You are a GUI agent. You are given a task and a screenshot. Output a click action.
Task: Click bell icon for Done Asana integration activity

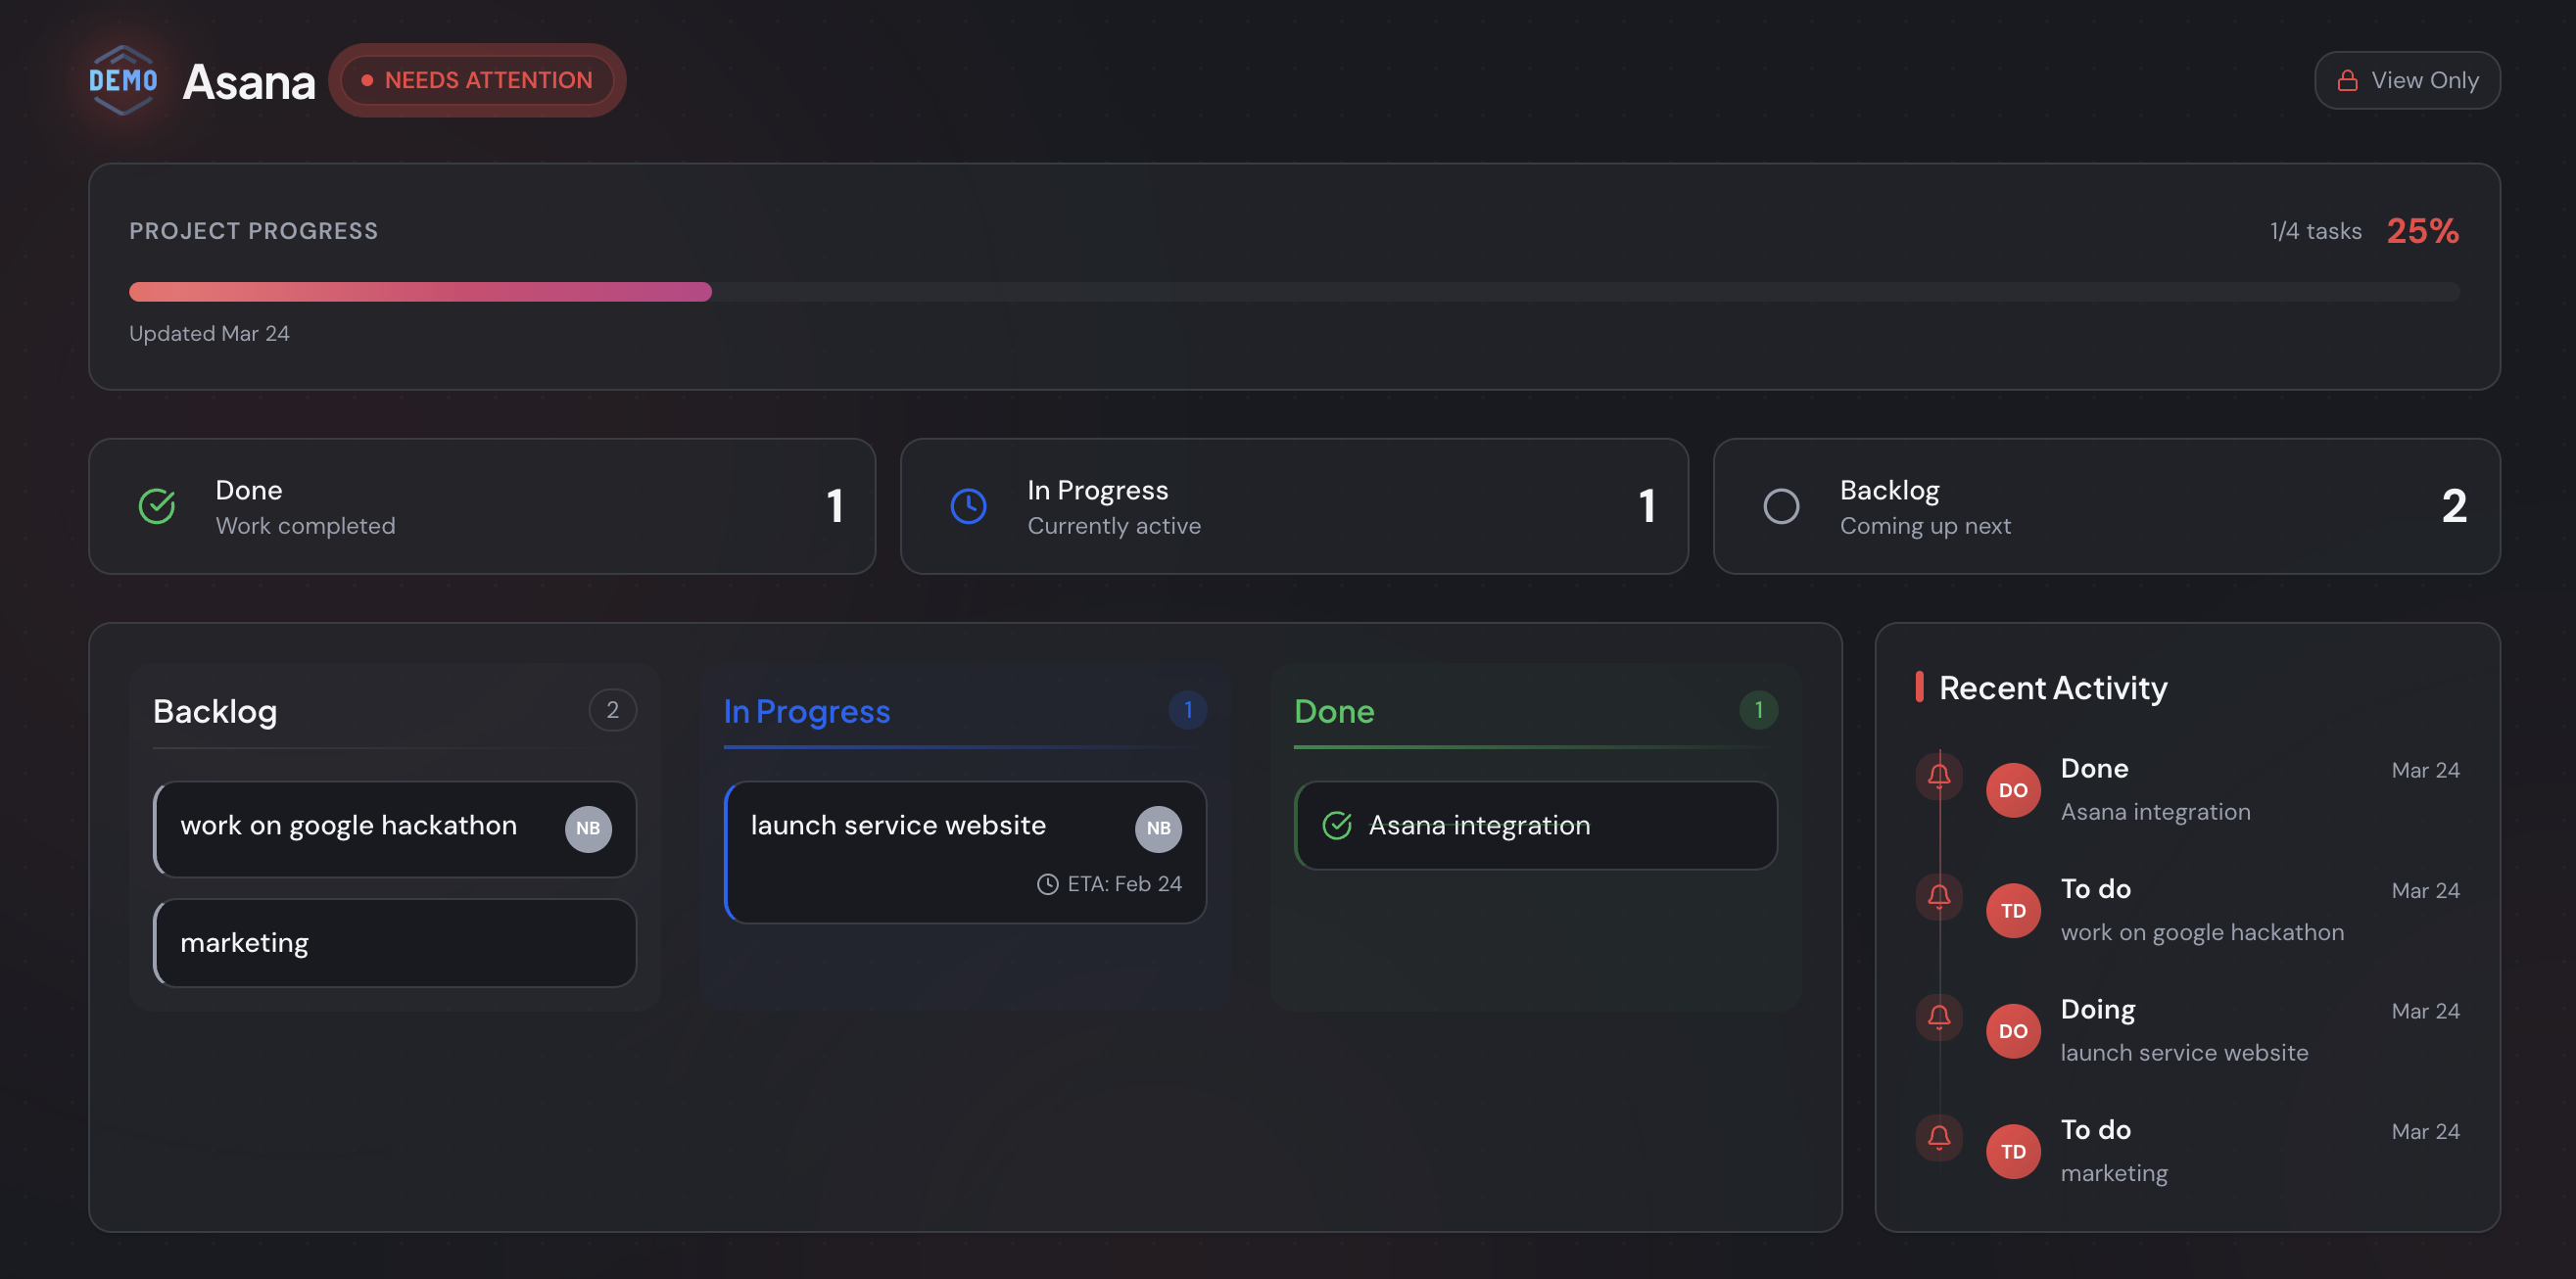(1938, 775)
